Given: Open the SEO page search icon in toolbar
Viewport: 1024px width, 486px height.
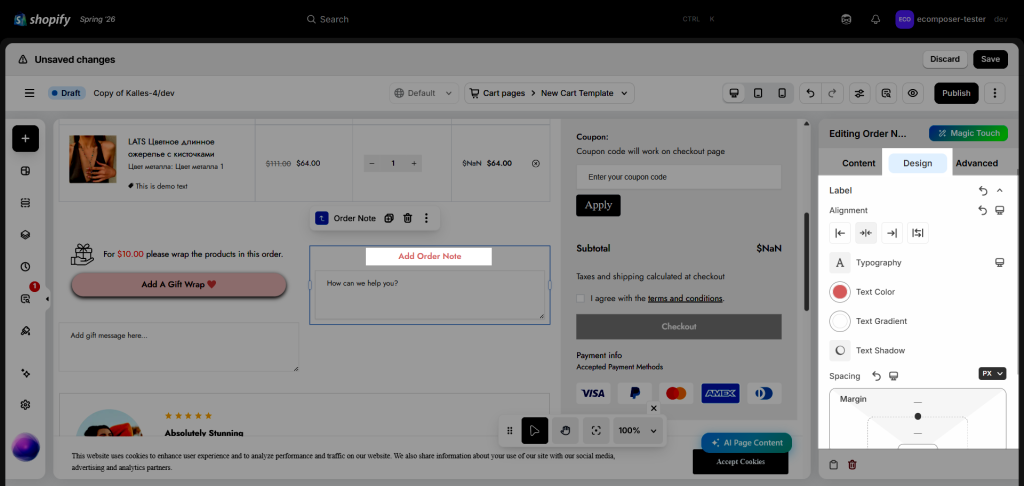Looking at the screenshot, I should [x=886, y=93].
